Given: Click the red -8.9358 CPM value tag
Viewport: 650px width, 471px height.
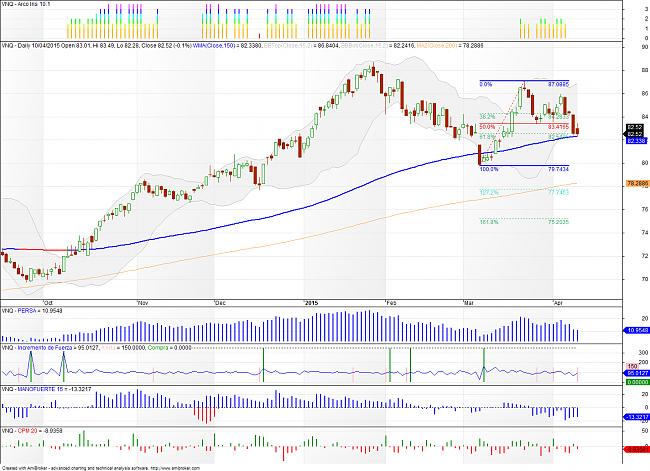Looking at the screenshot, I should tap(637, 449).
